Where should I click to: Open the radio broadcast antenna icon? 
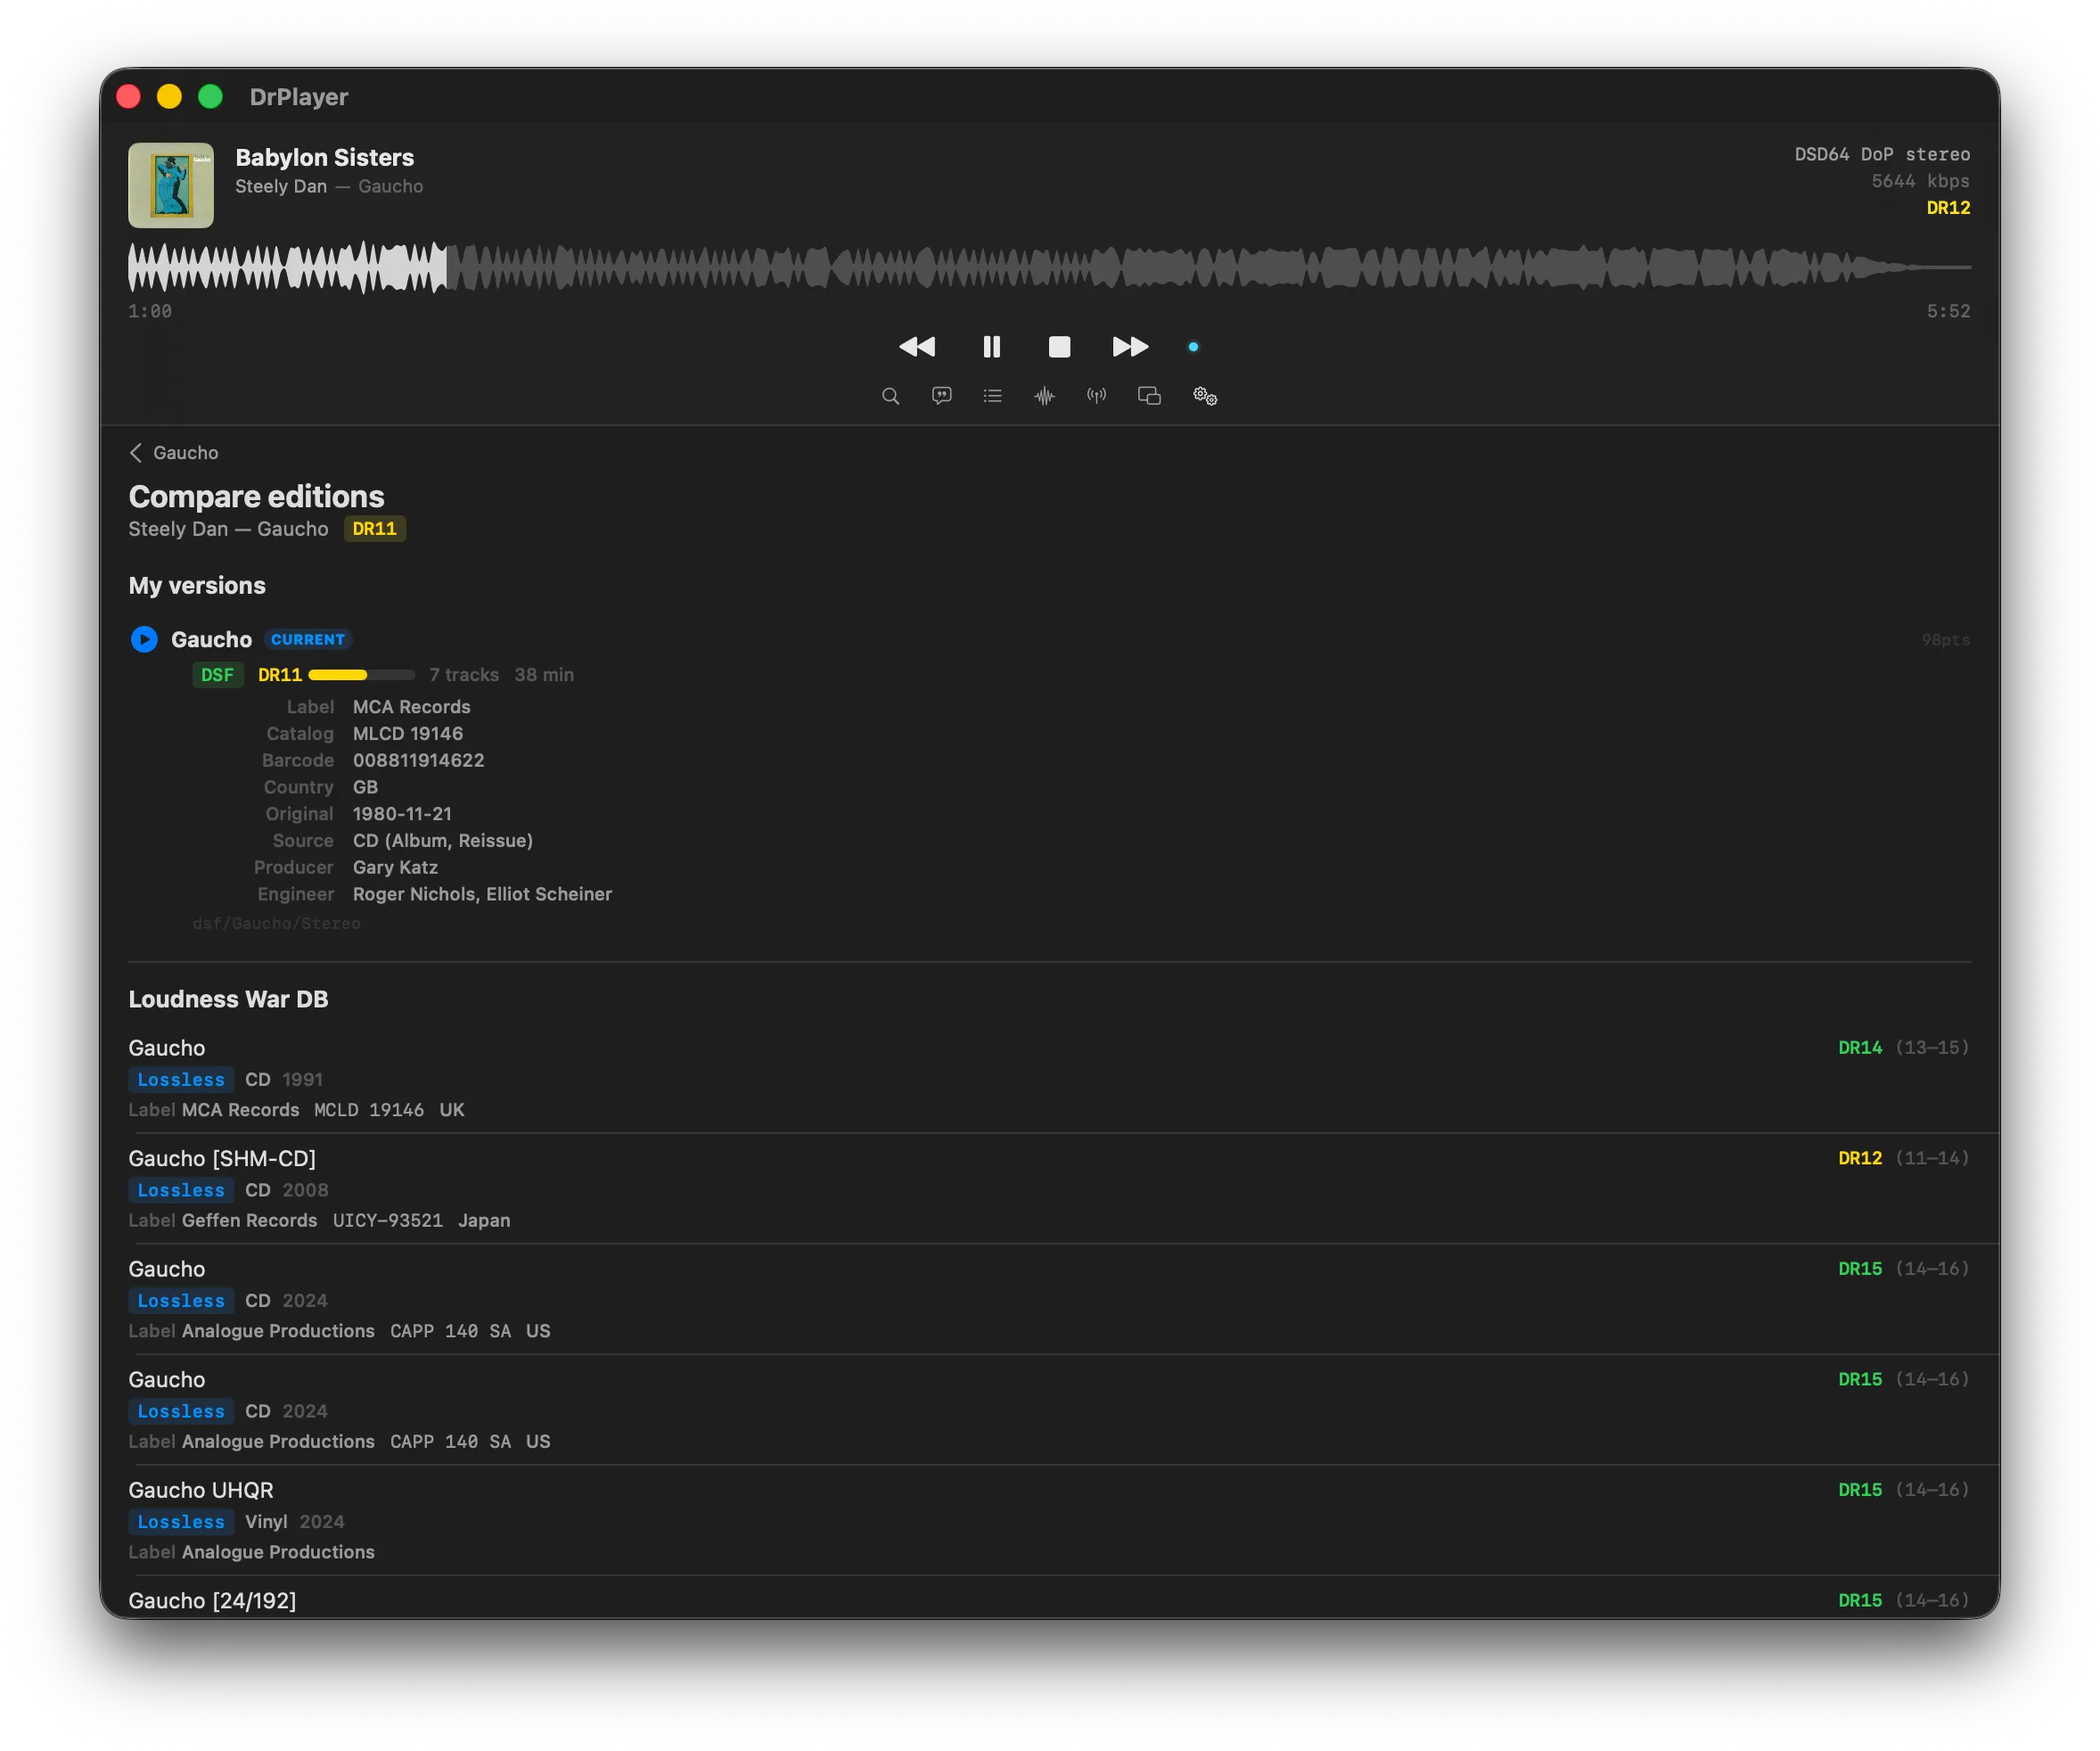(x=1096, y=396)
